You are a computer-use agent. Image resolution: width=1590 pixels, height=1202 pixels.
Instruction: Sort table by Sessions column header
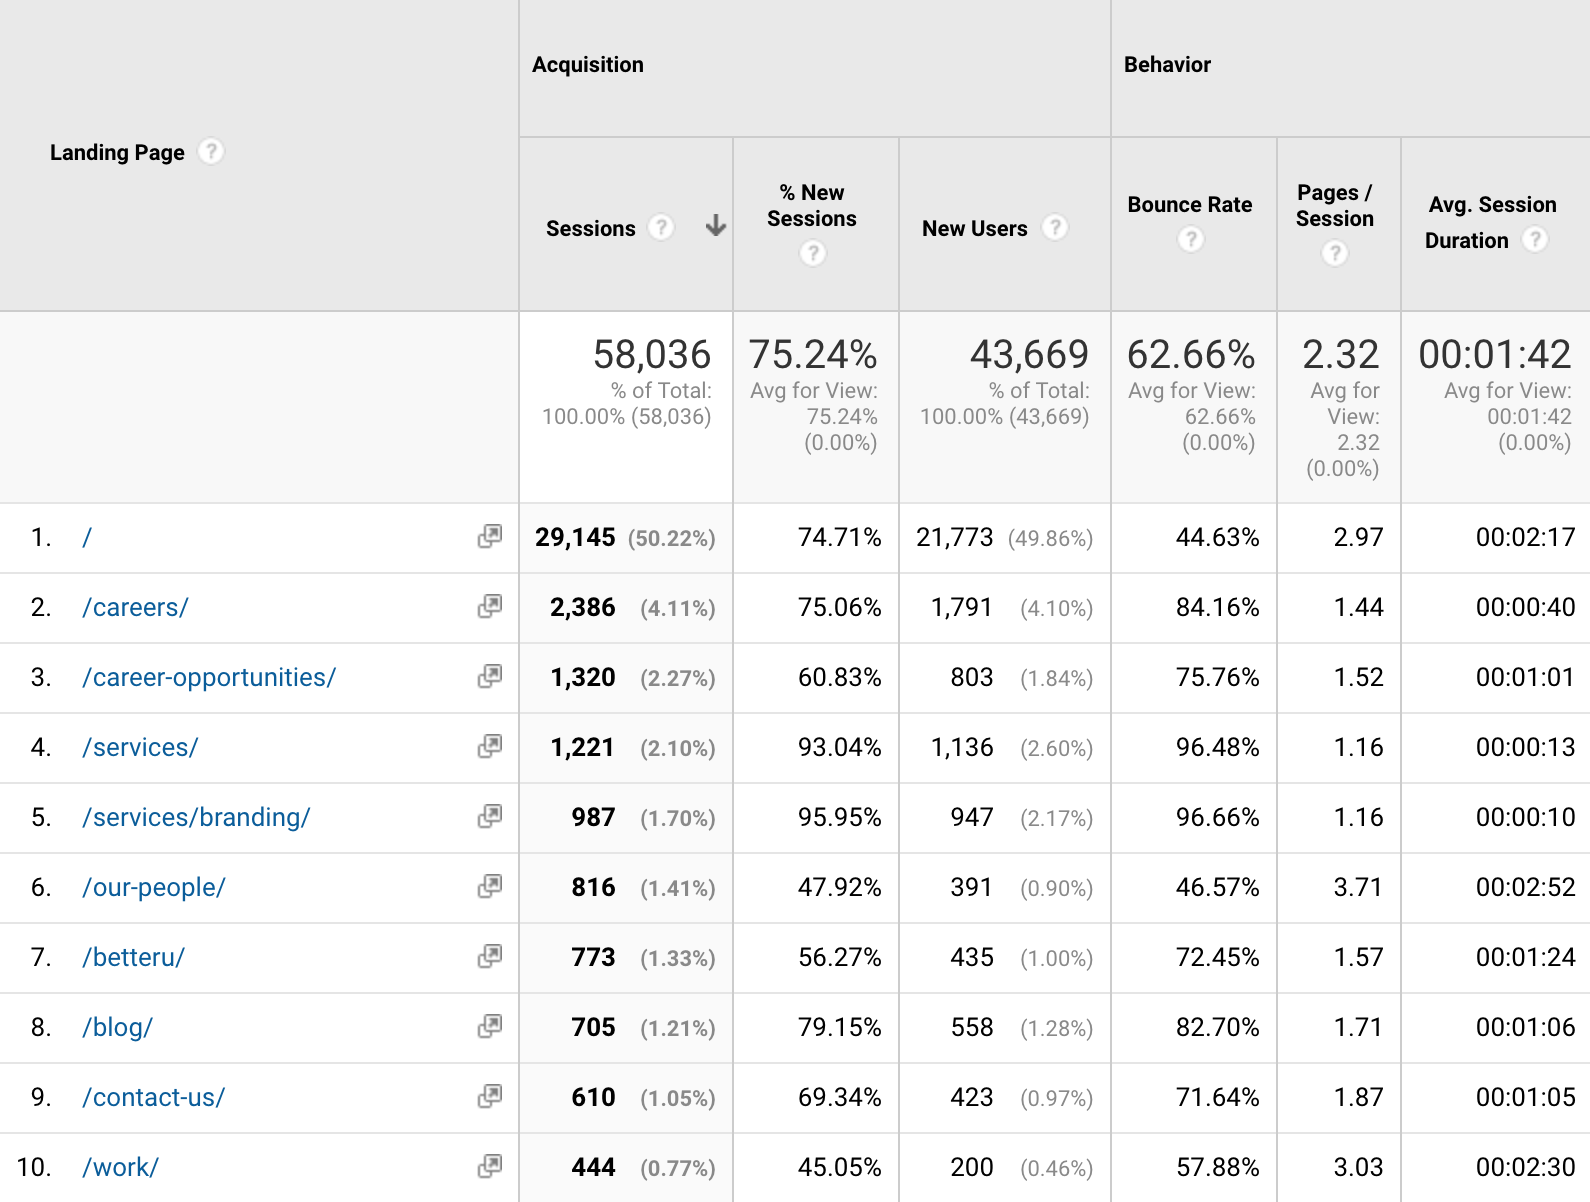pos(590,229)
